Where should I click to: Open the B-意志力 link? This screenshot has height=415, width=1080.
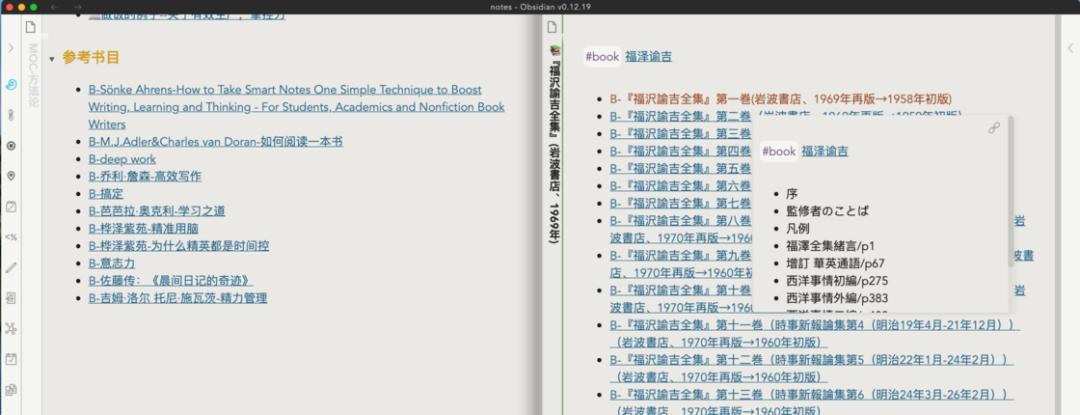(112, 263)
